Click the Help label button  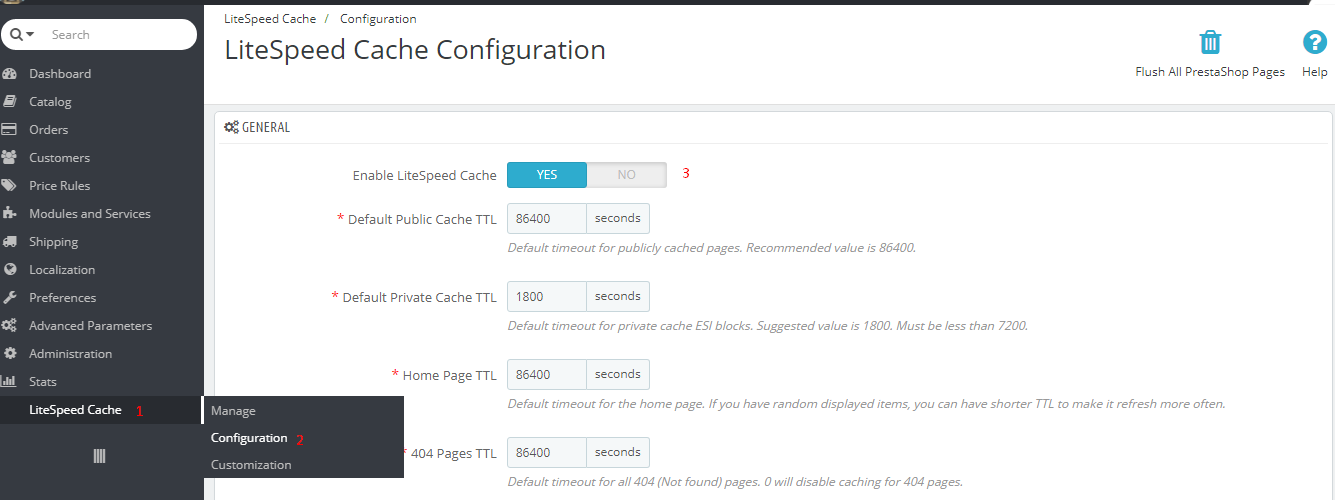[1315, 72]
